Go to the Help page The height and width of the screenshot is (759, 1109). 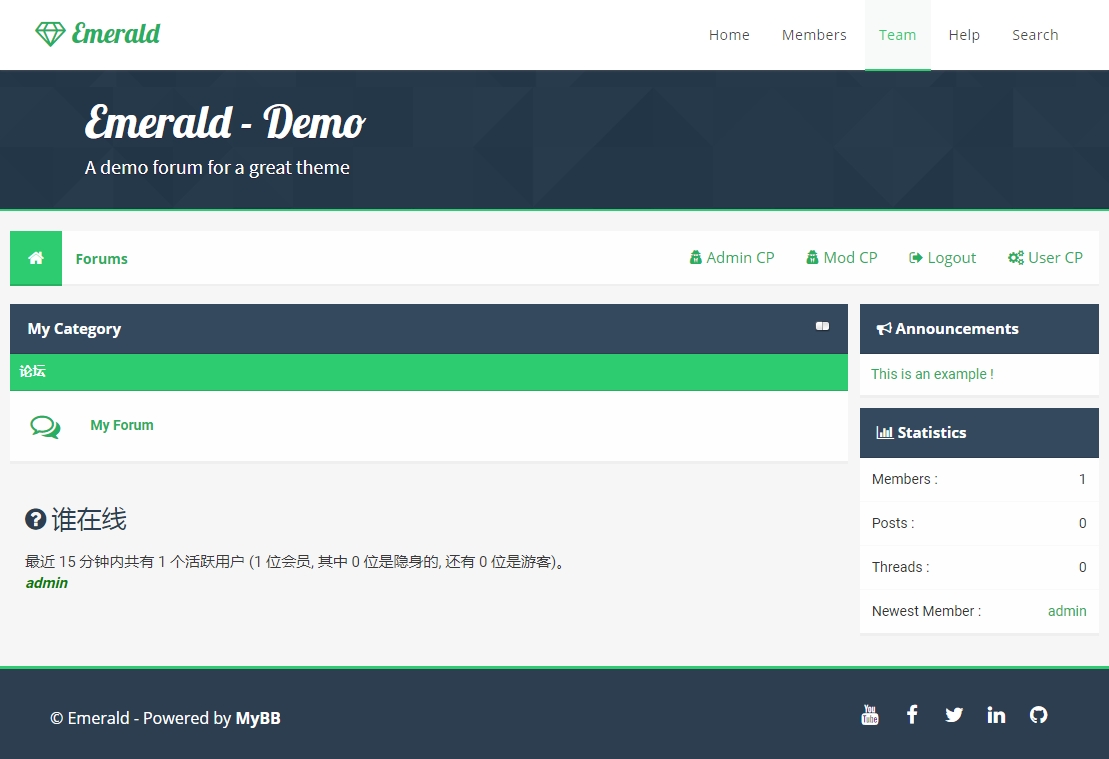tap(964, 35)
